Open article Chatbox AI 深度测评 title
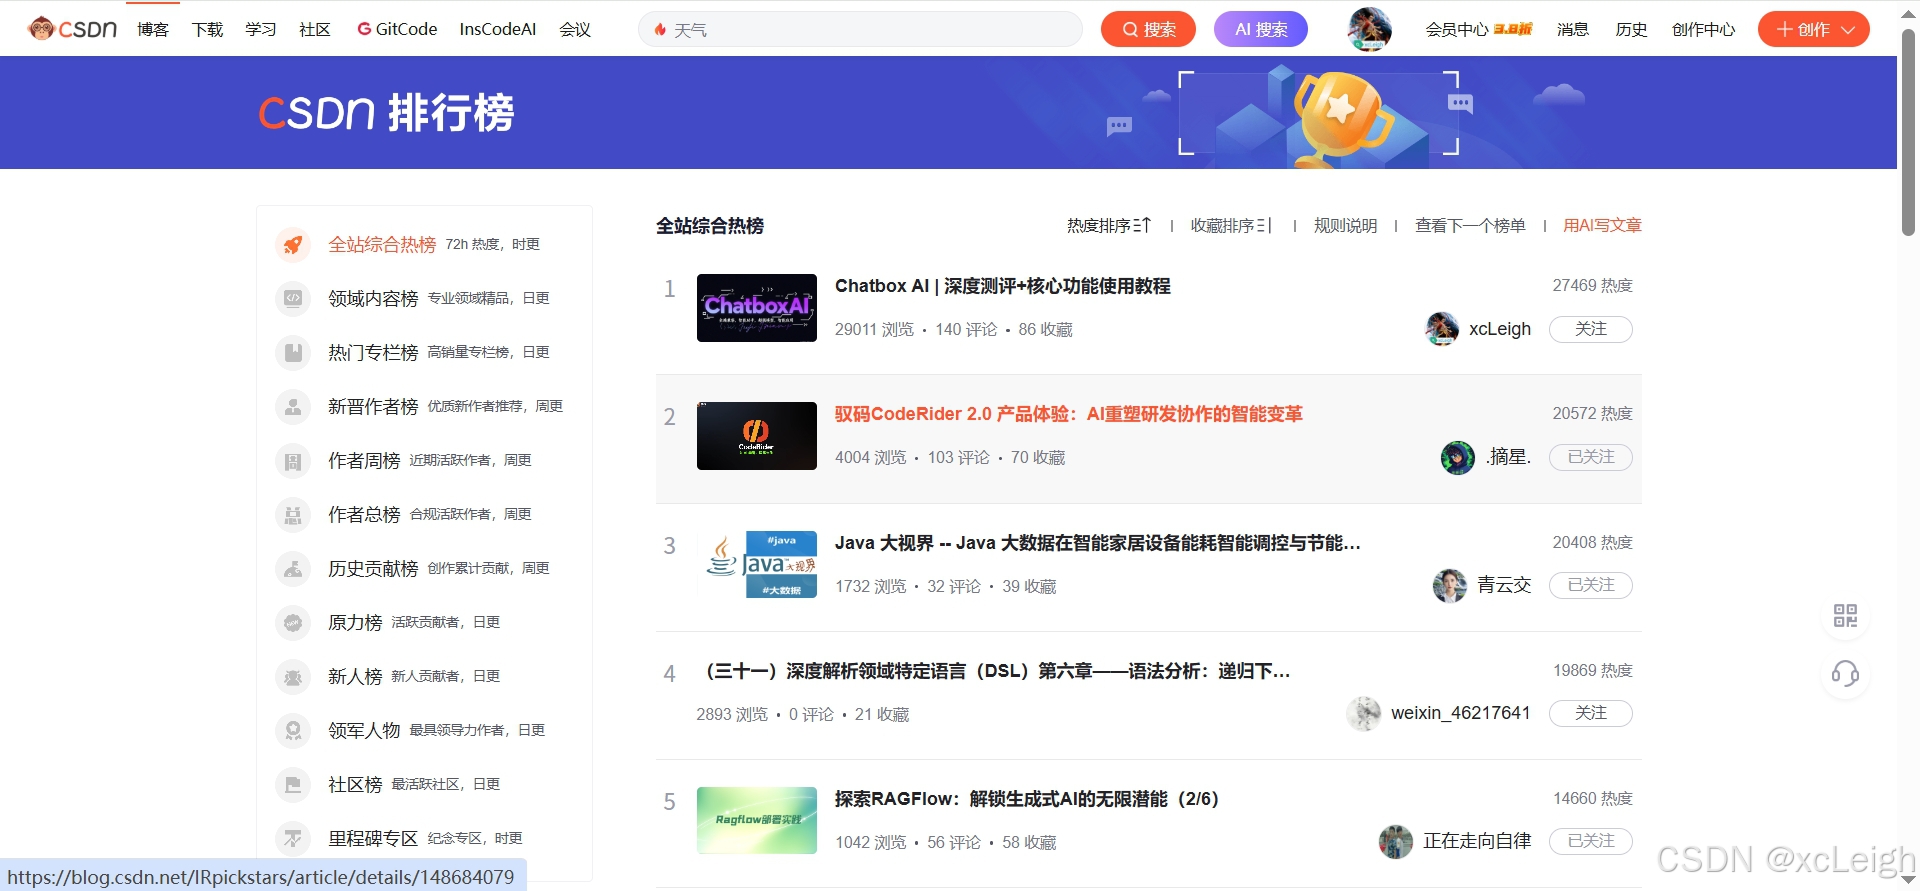The width and height of the screenshot is (1920, 891). pyautogui.click(x=1003, y=286)
